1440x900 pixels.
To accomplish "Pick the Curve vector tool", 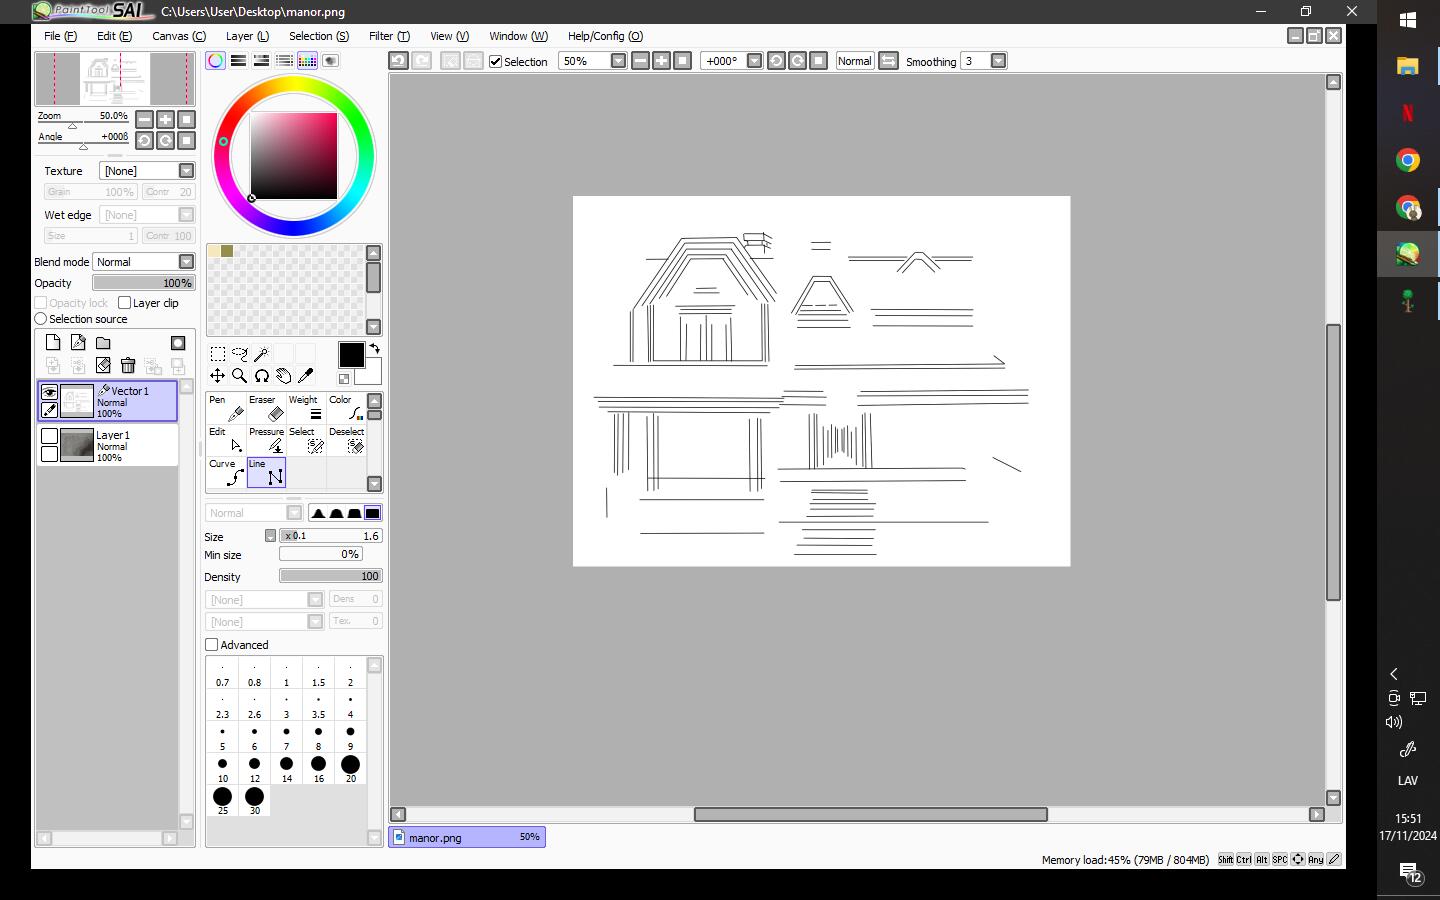I will (226, 472).
